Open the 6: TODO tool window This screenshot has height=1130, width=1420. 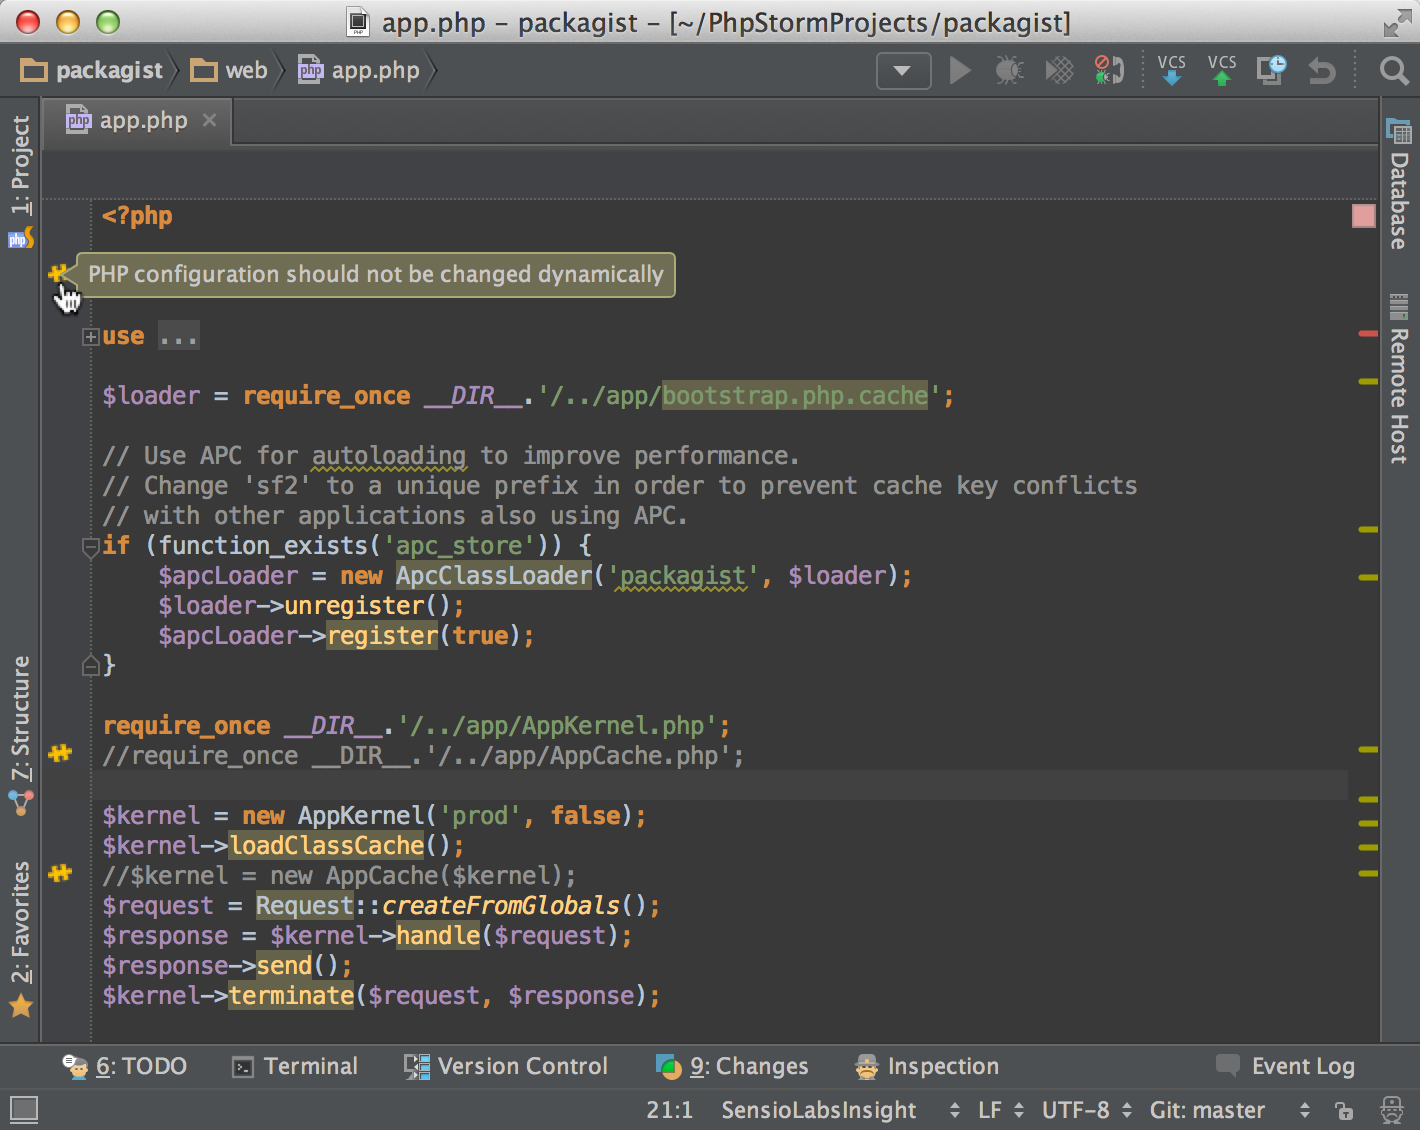126,1066
